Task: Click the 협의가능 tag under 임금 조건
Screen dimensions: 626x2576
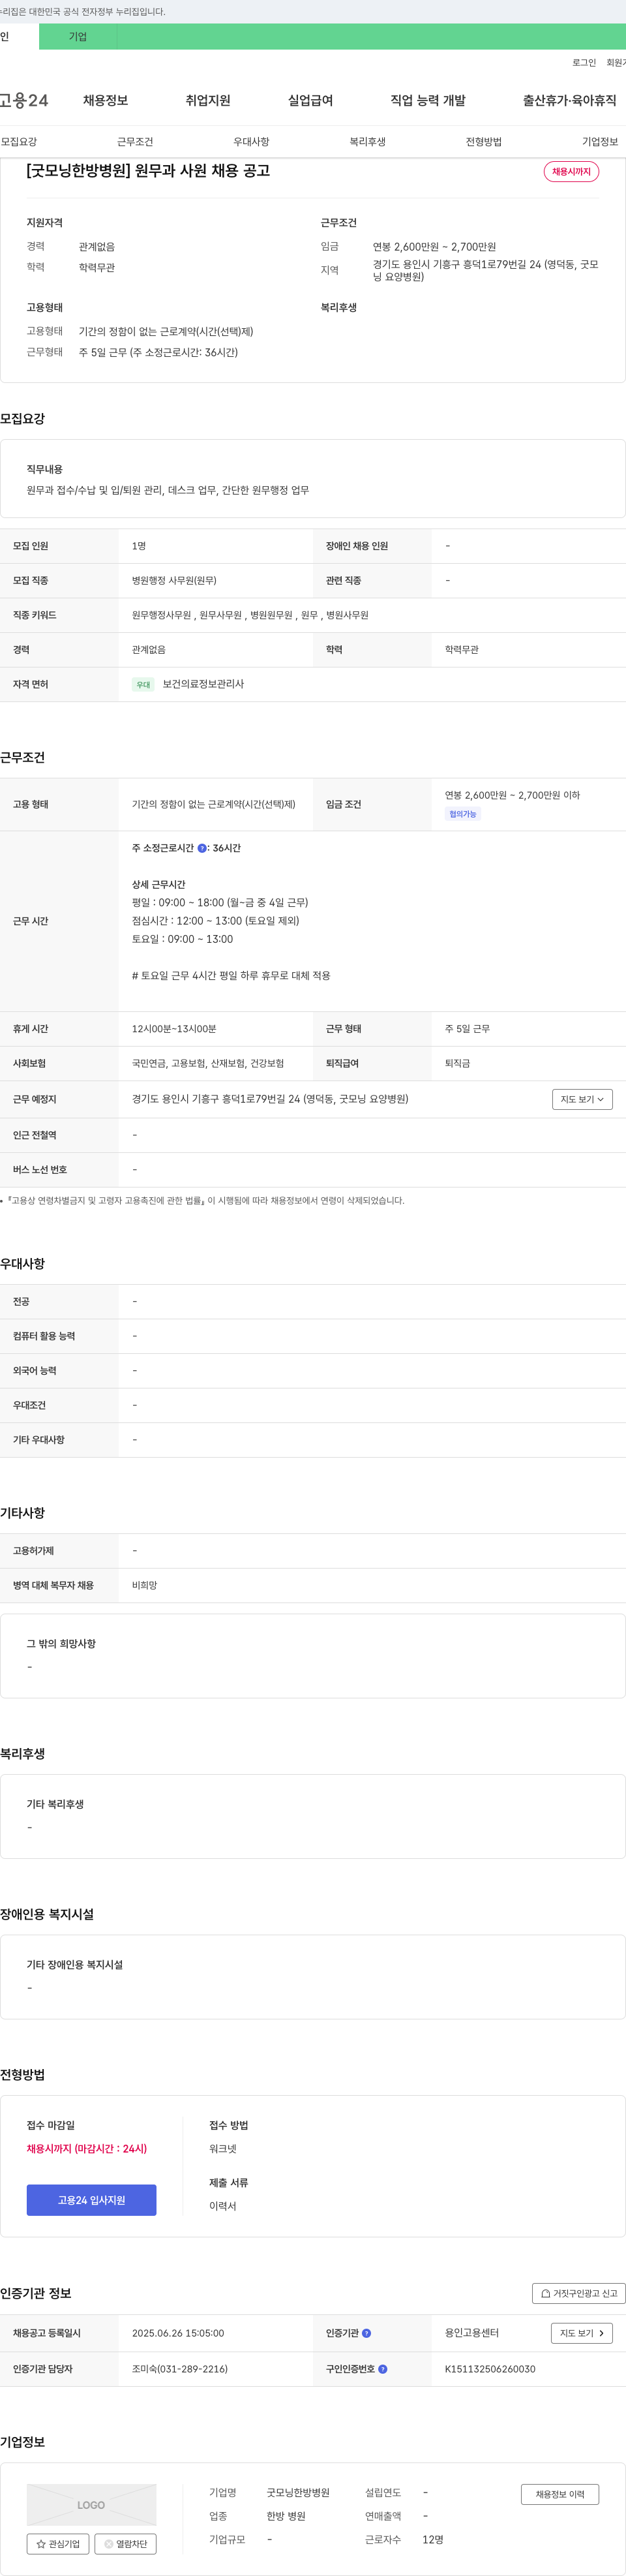Action: (x=463, y=814)
